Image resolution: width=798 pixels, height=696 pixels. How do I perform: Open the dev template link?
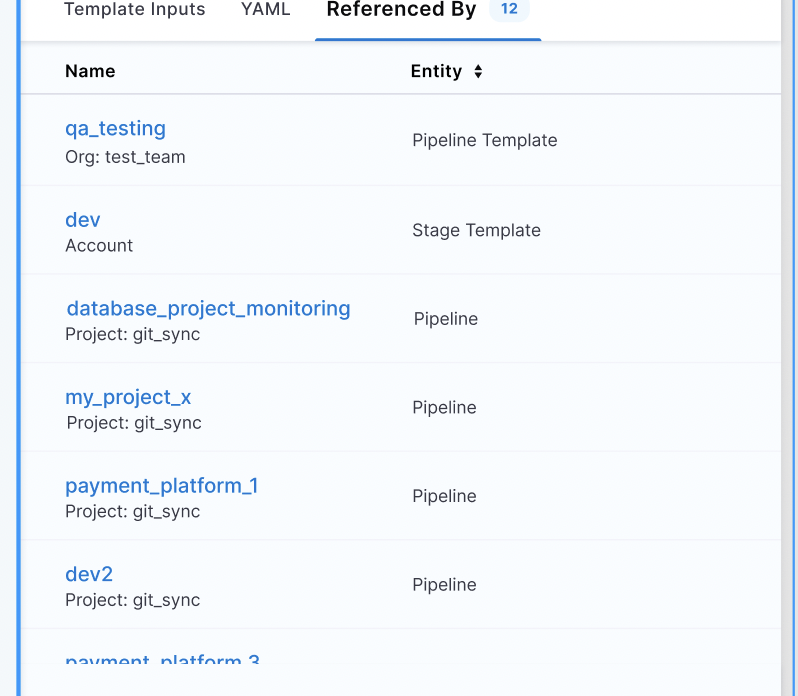[x=83, y=219]
